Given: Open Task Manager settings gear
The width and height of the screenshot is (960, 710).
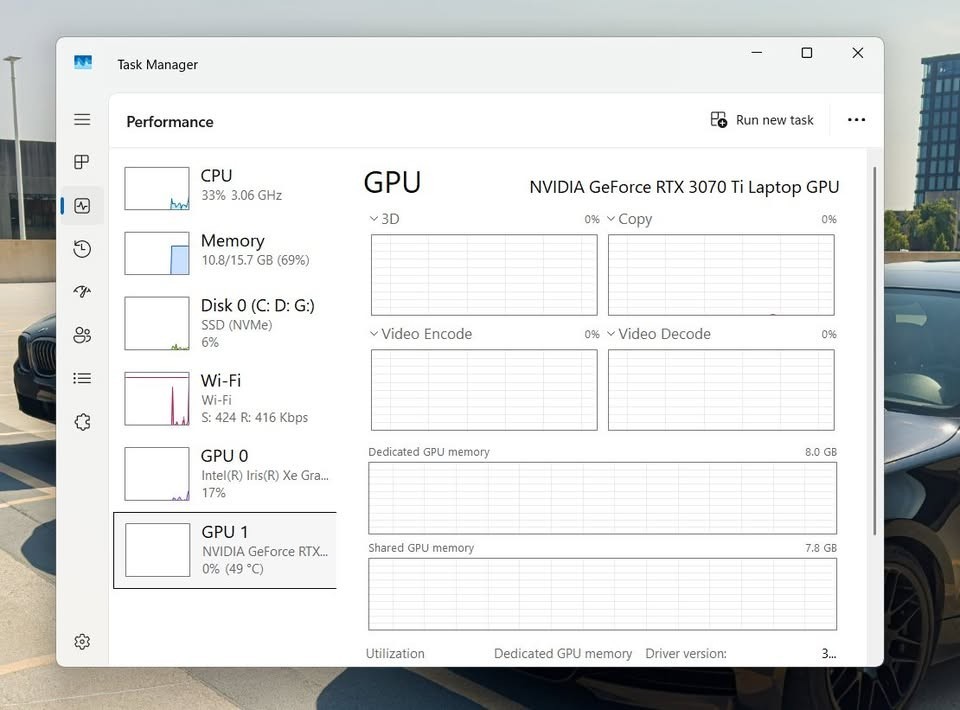Looking at the screenshot, I should pos(82,641).
